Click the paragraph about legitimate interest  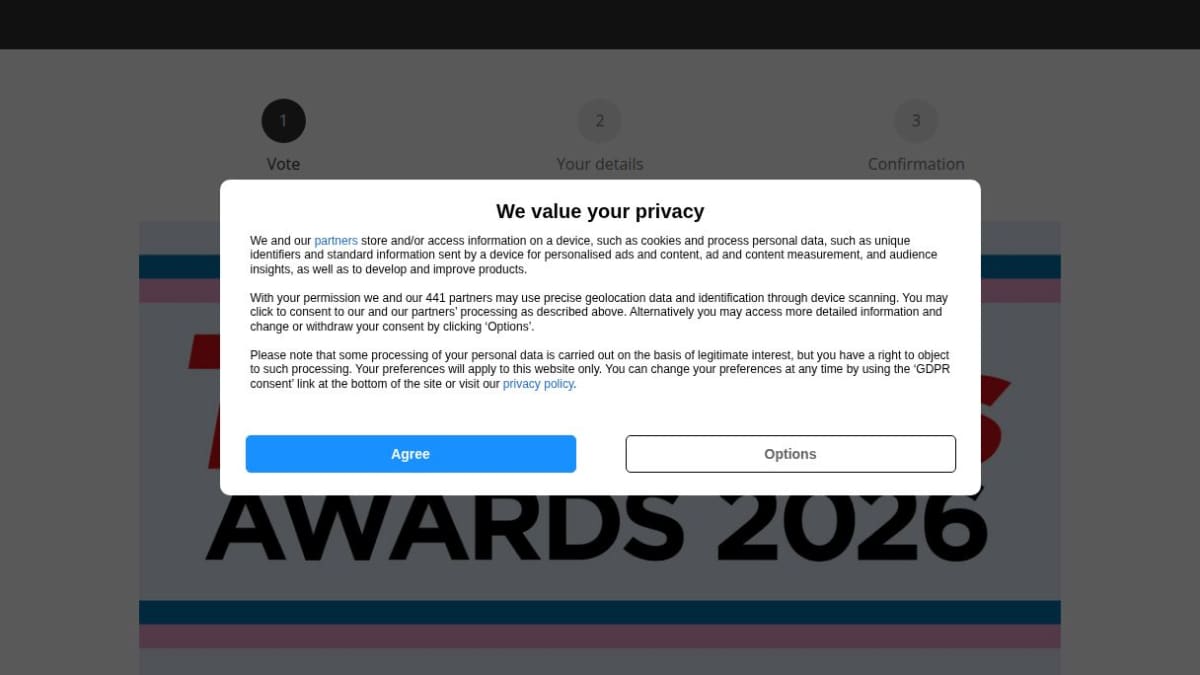(x=599, y=370)
